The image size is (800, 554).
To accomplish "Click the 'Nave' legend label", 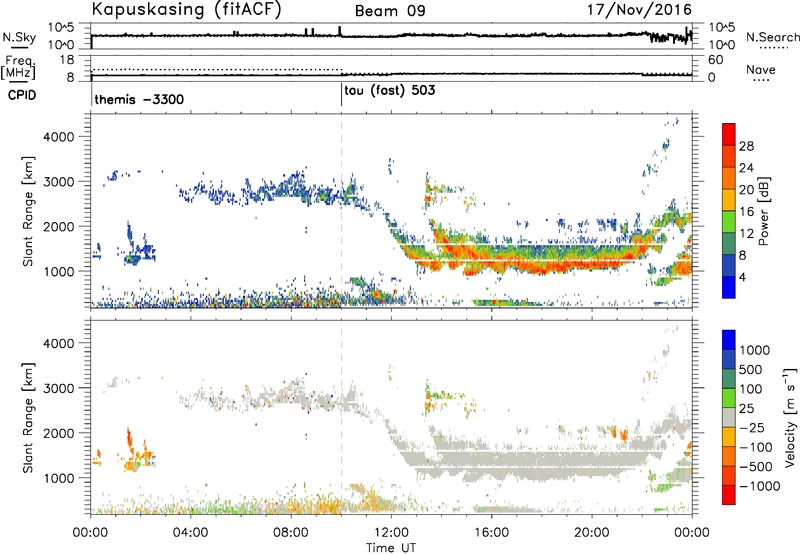I will (761, 69).
